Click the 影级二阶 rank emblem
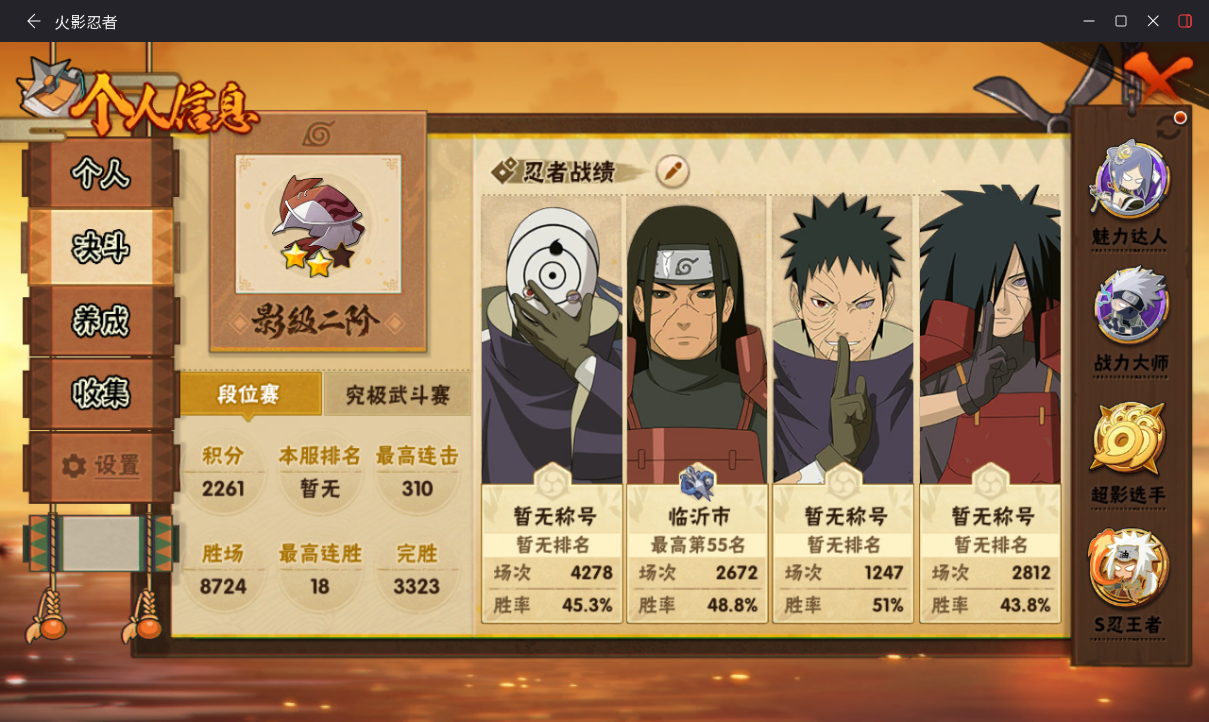Screen dimensions: 1209x722 (317, 227)
